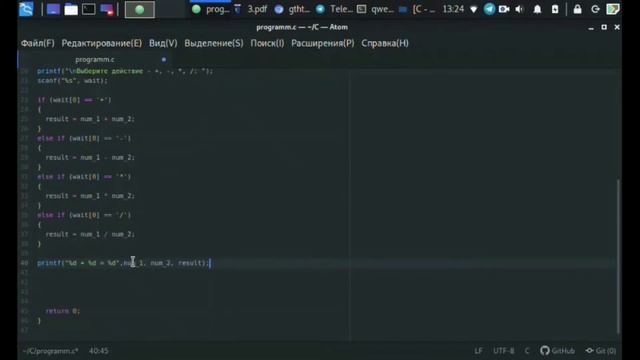Open the Справка(H) menu
The image size is (640, 360).
point(384,43)
